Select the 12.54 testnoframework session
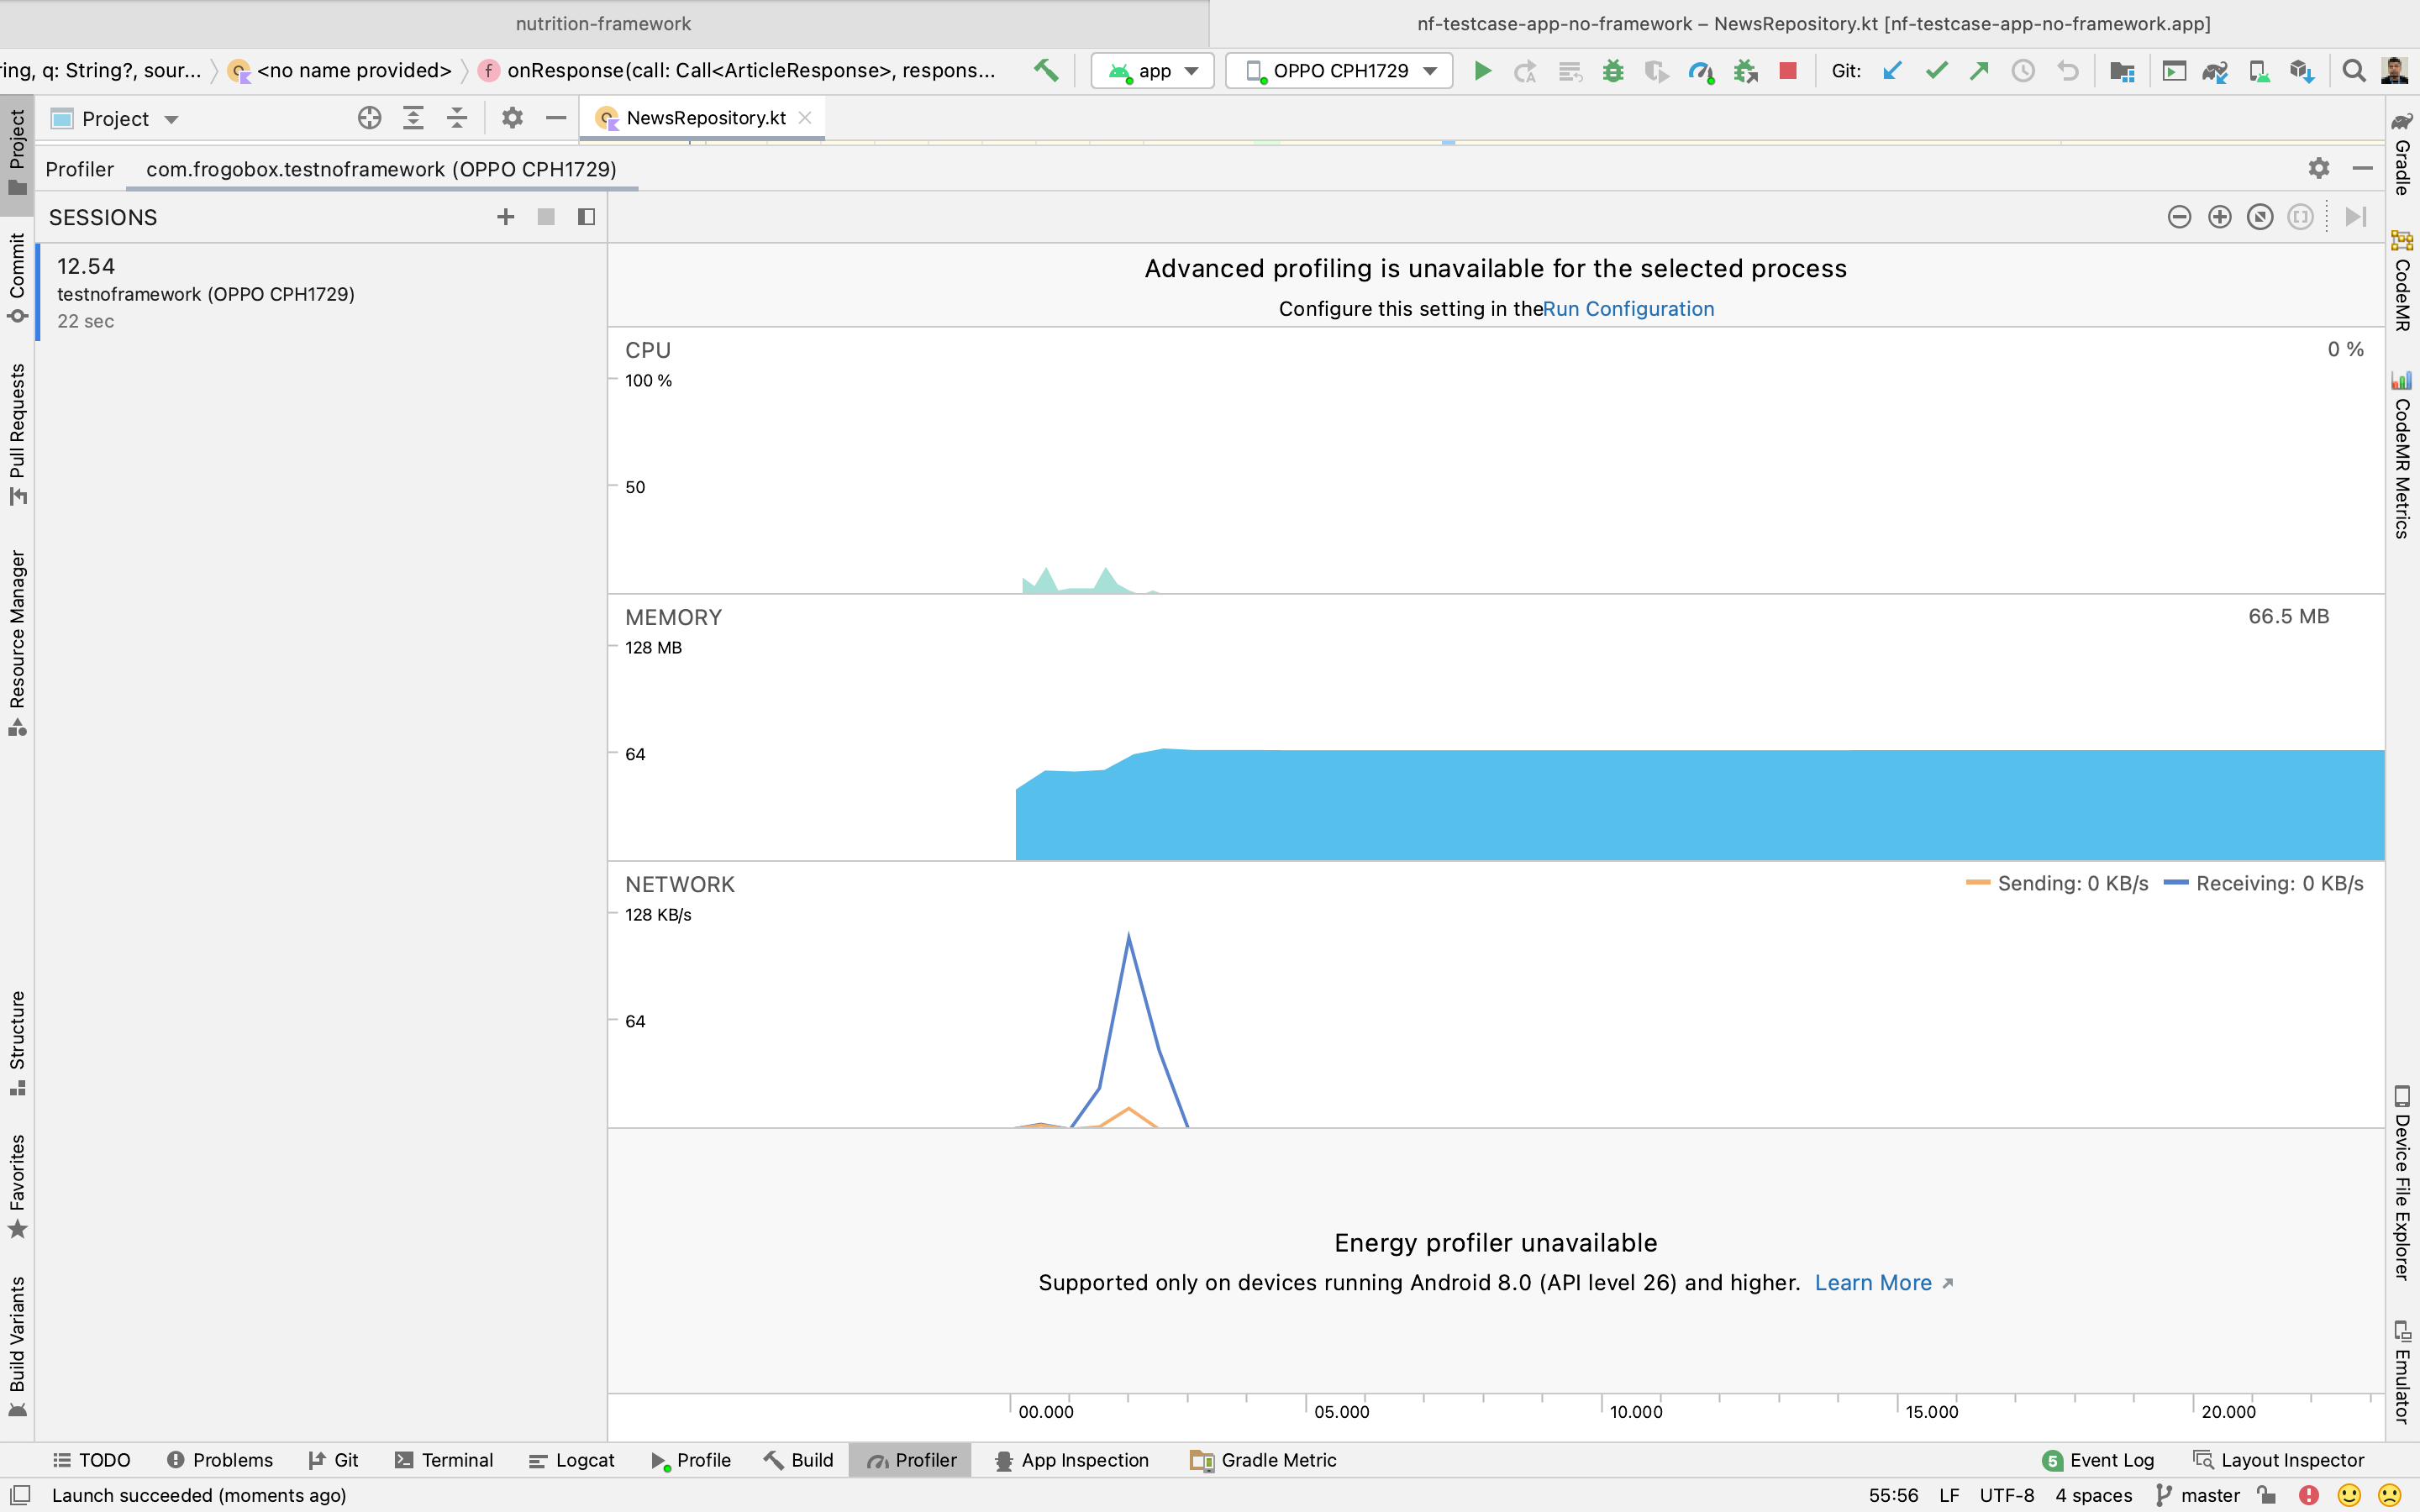The width and height of the screenshot is (2420, 1512). click(205, 293)
